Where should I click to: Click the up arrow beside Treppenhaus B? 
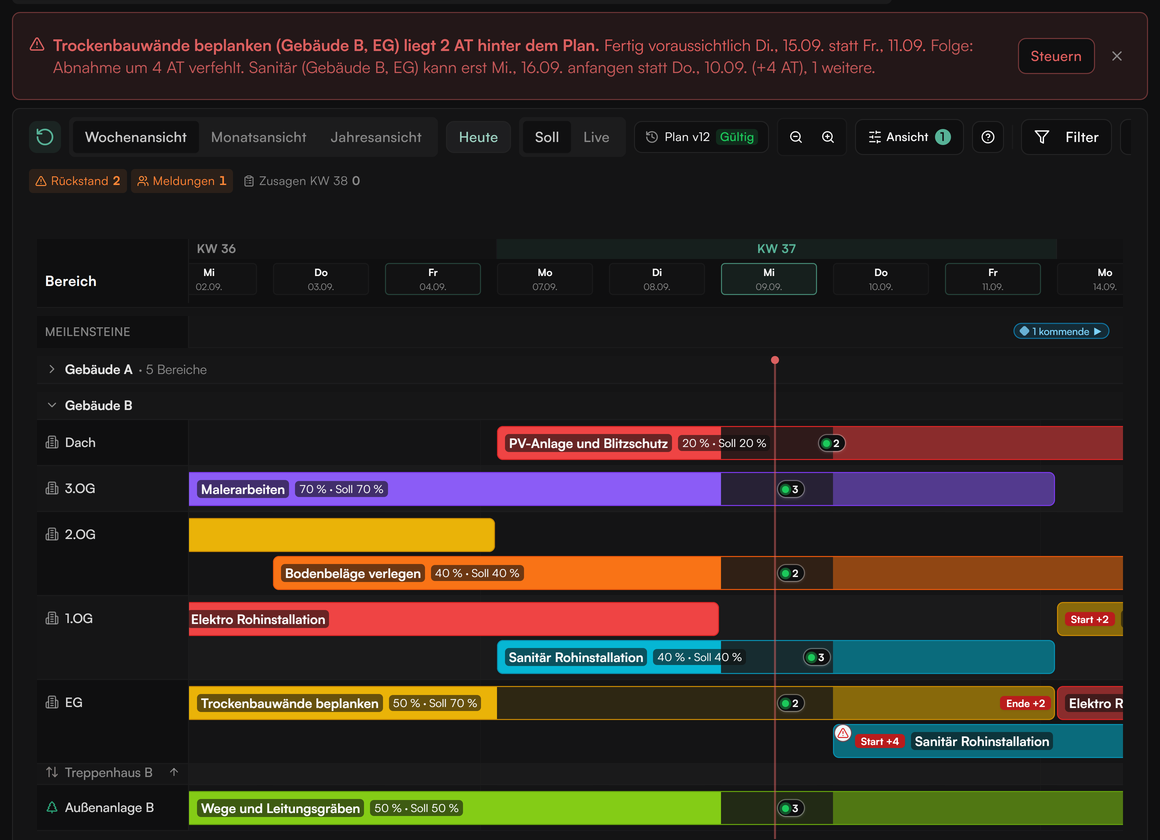pos(174,772)
